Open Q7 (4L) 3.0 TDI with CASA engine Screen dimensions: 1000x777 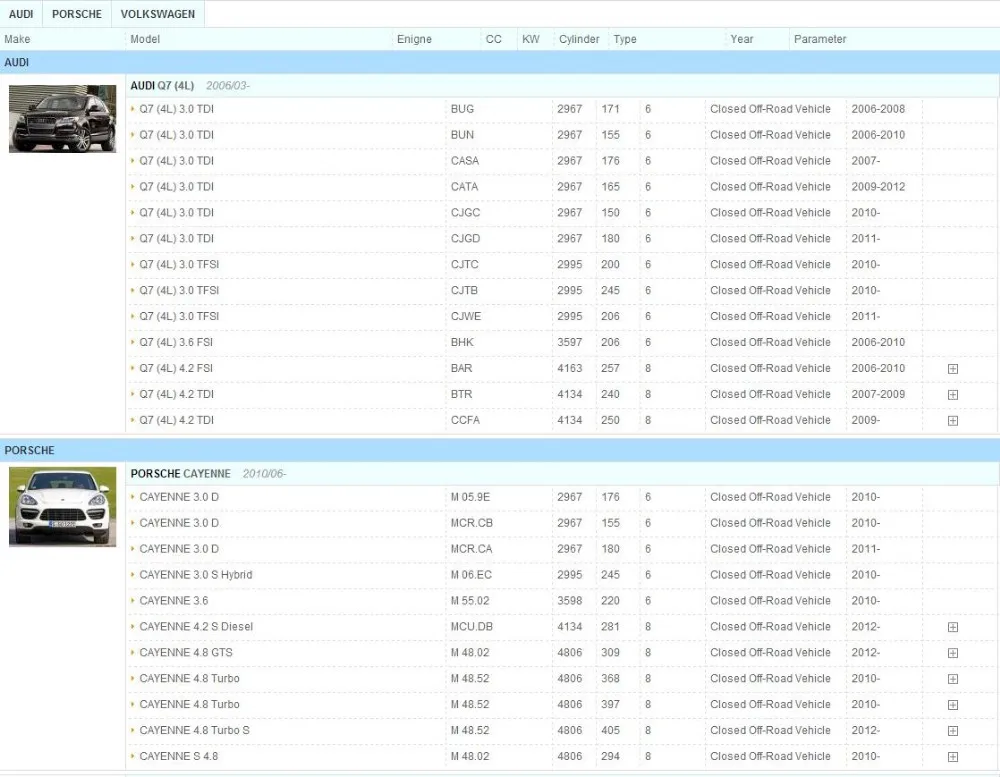tap(177, 161)
